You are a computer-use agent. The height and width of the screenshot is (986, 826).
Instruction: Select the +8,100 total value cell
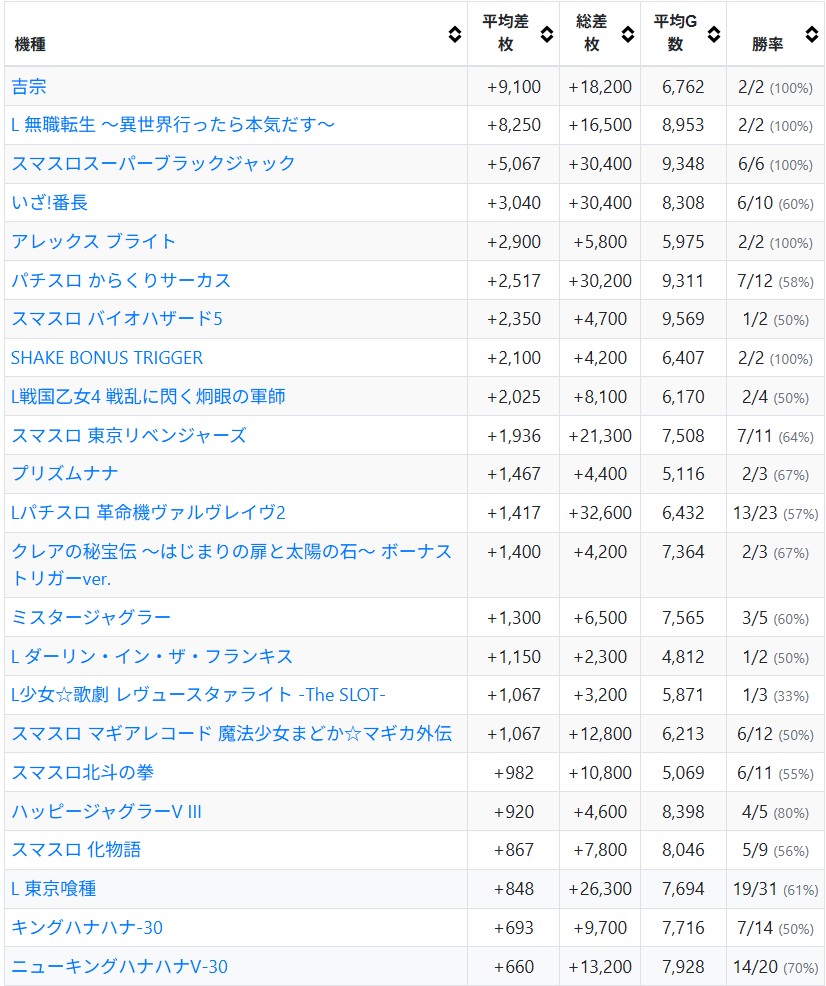[600, 397]
